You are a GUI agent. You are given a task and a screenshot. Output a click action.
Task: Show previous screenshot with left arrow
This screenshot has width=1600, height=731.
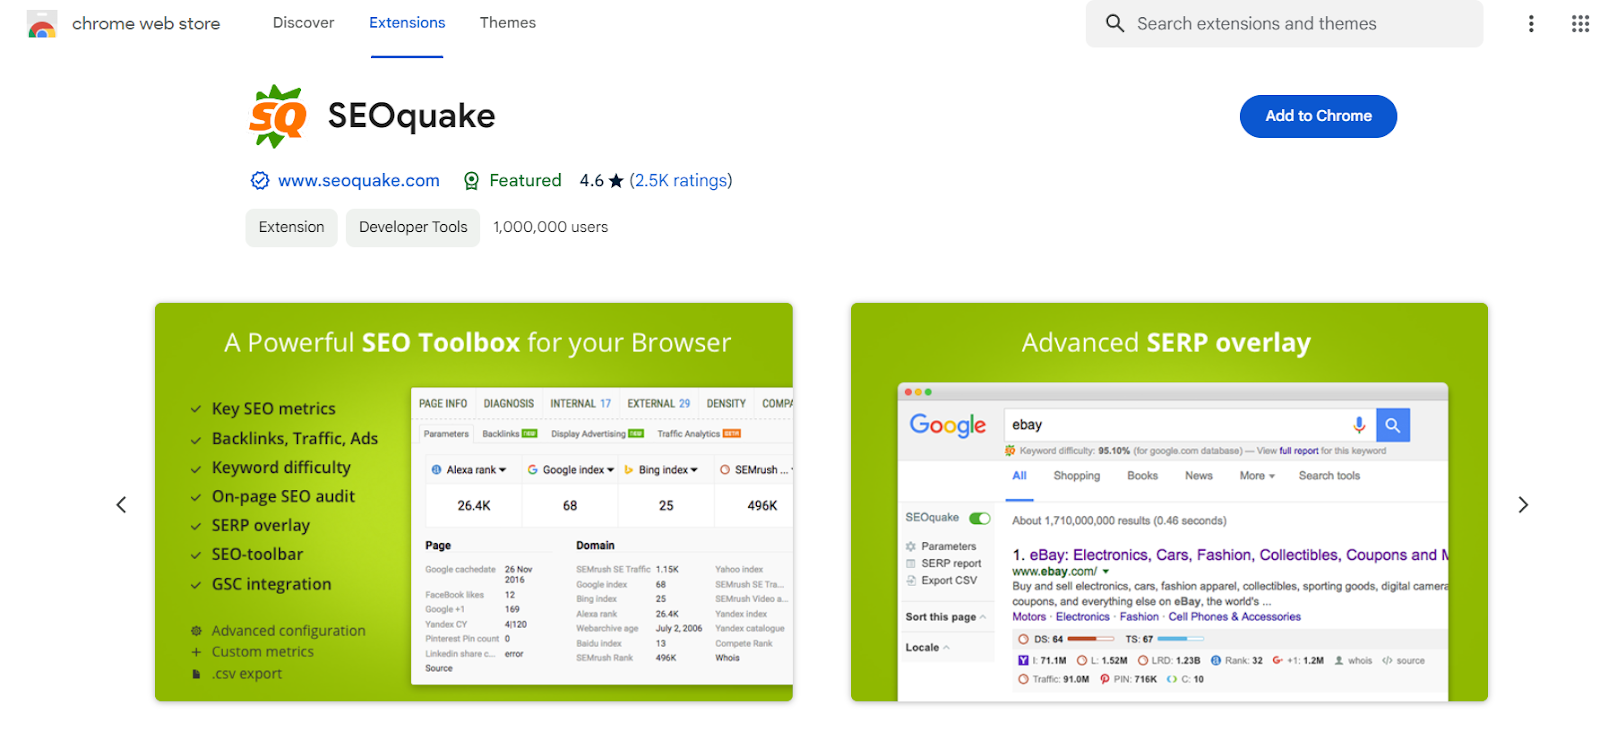[x=121, y=505]
